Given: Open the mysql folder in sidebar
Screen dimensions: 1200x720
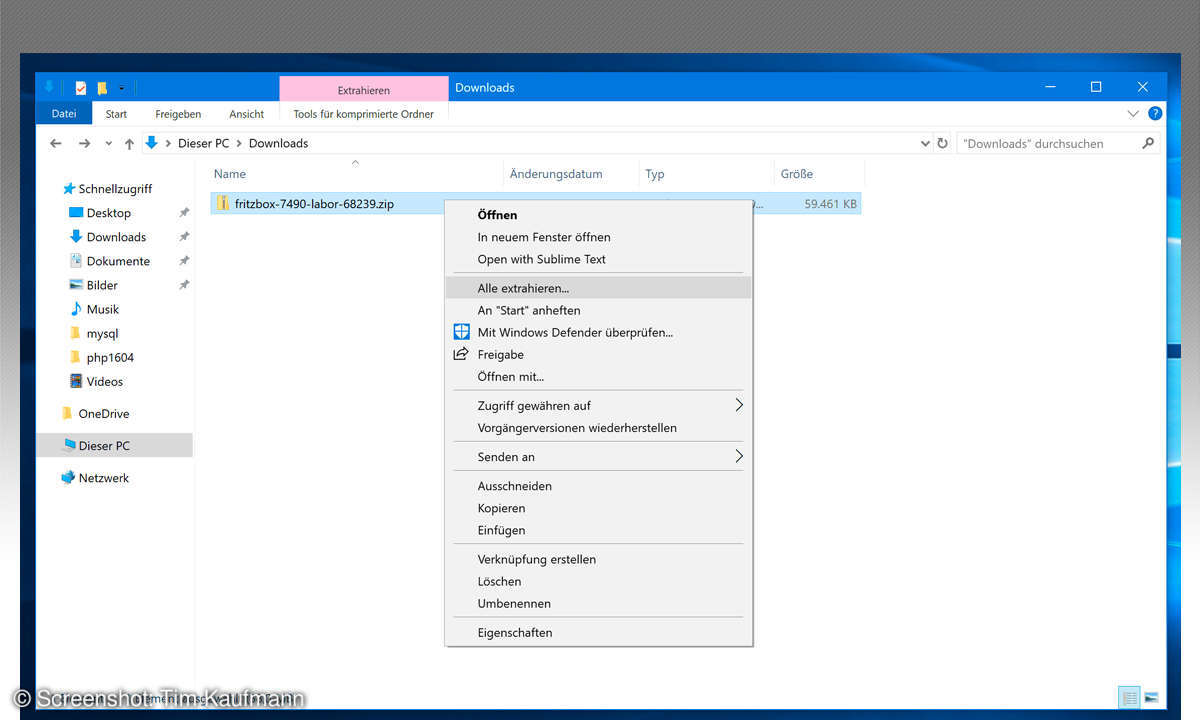Looking at the screenshot, I should 93,333.
